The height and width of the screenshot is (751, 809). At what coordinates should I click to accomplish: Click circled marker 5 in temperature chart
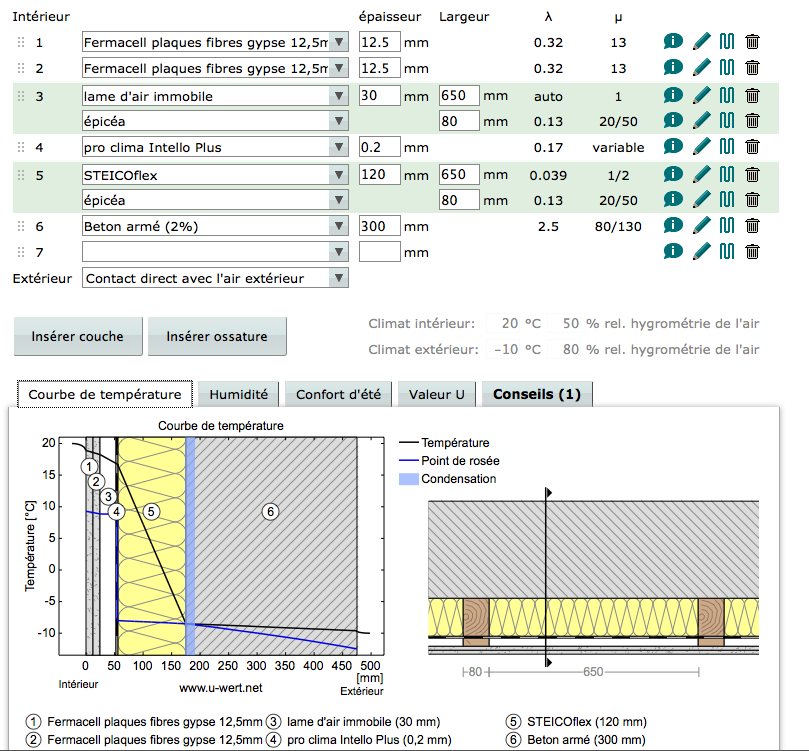[151, 512]
